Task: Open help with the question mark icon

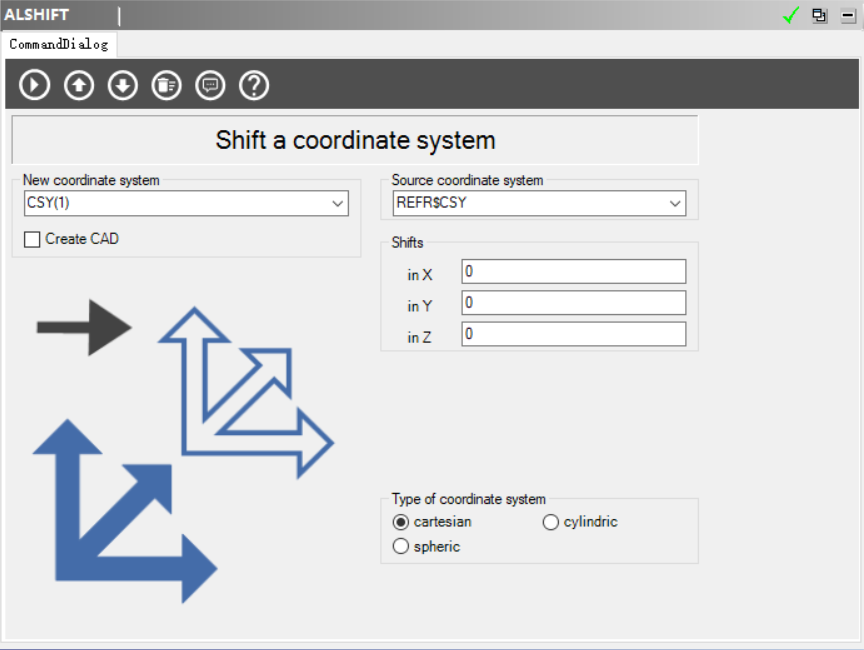Action: [254, 85]
